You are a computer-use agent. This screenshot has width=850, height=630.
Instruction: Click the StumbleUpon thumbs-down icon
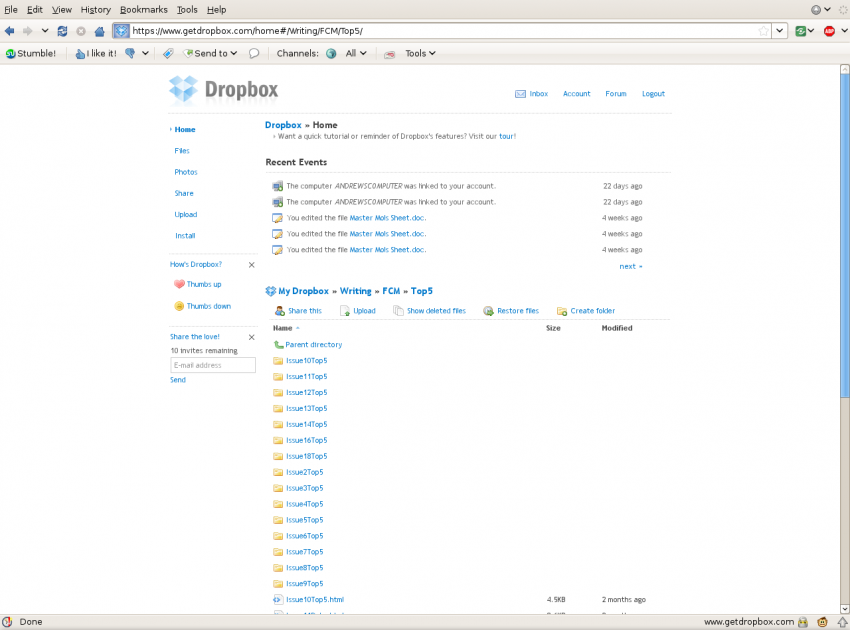tap(130, 53)
